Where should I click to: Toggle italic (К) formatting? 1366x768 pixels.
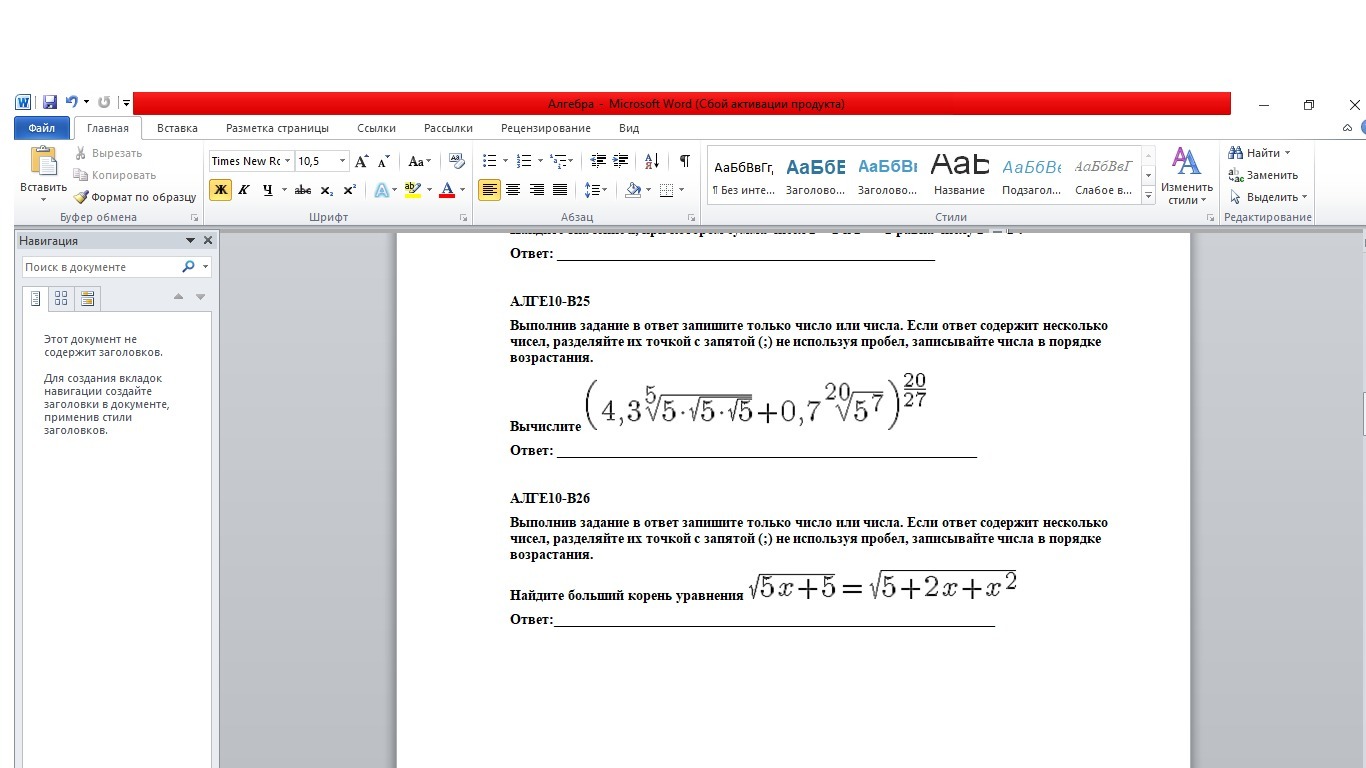(243, 190)
